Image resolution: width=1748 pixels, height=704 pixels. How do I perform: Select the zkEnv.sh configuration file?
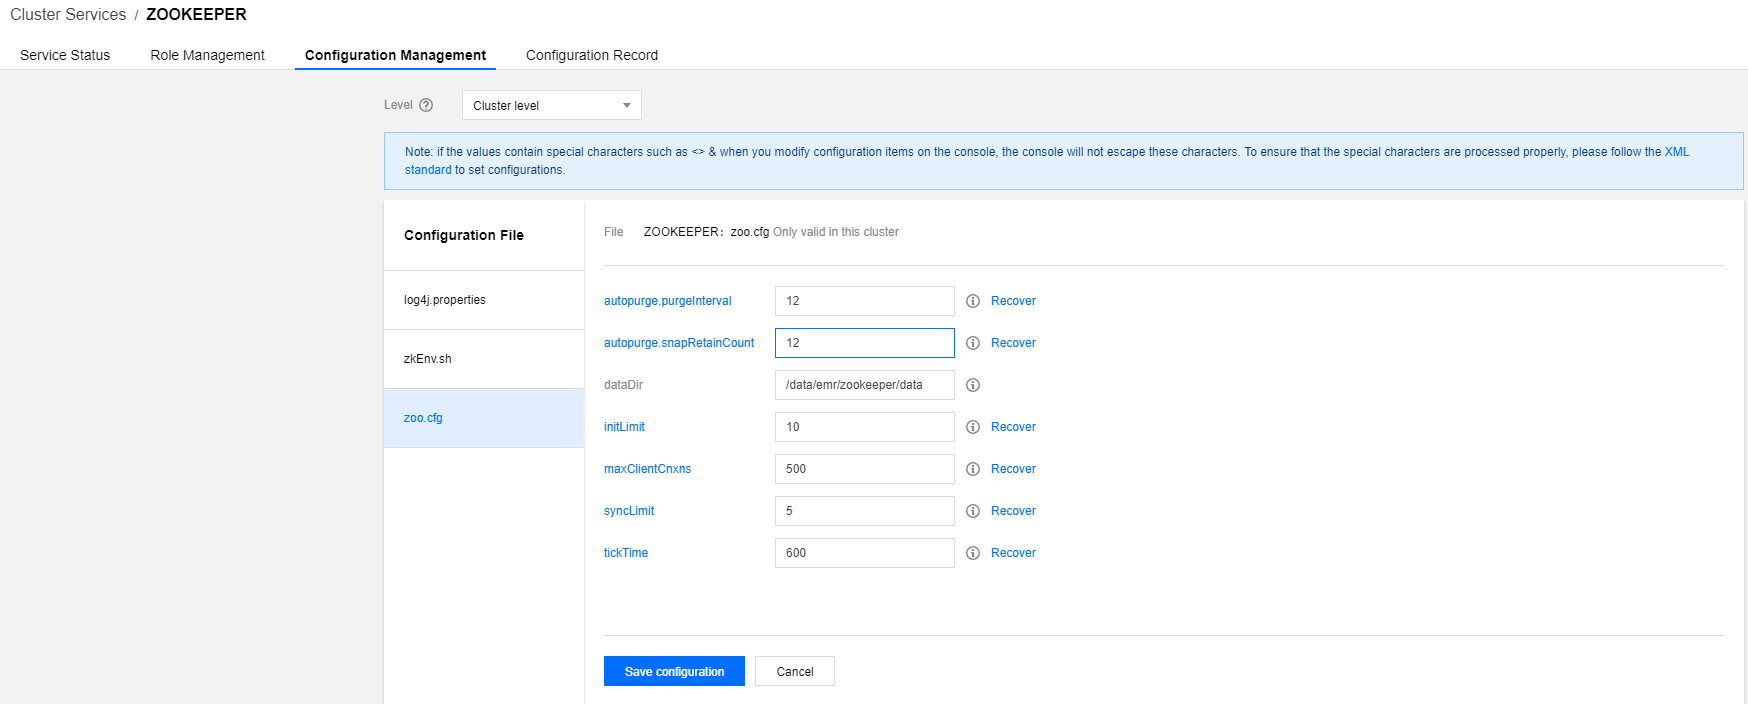pos(484,359)
